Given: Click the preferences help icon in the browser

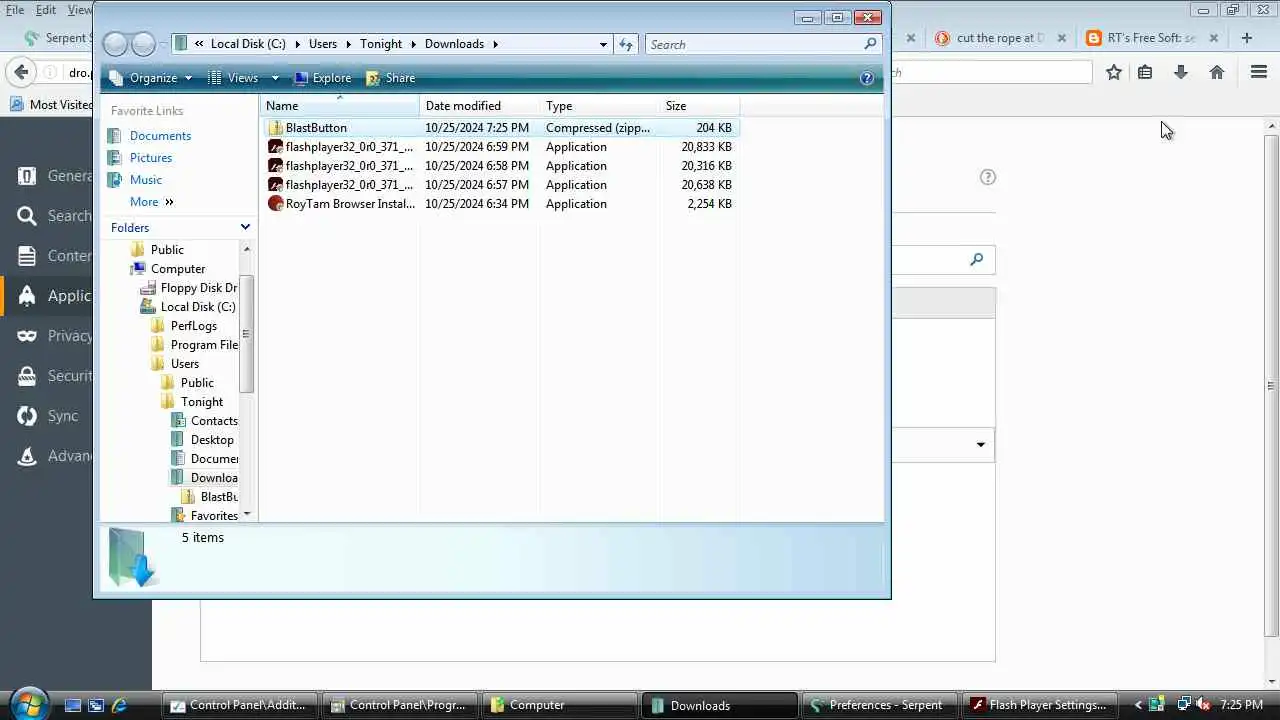Looking at the screenshot, I should coord(988,177).
